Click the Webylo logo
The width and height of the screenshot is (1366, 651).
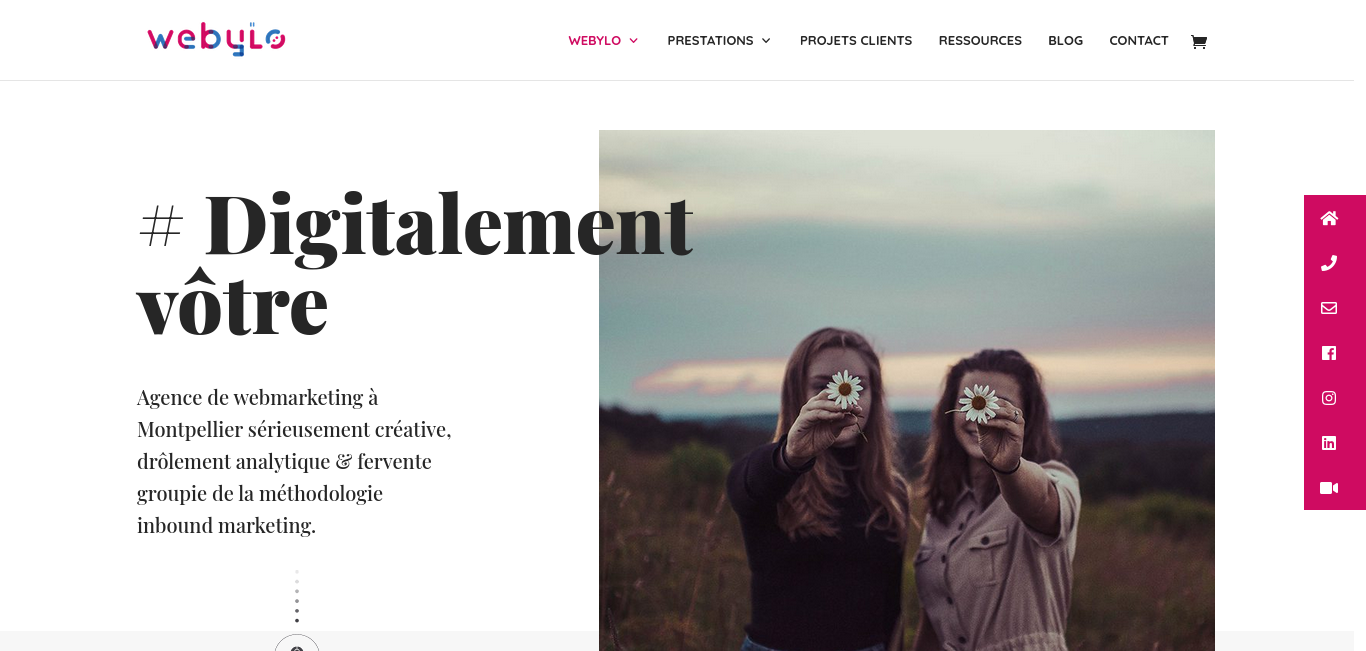click(x=216, y=39)
